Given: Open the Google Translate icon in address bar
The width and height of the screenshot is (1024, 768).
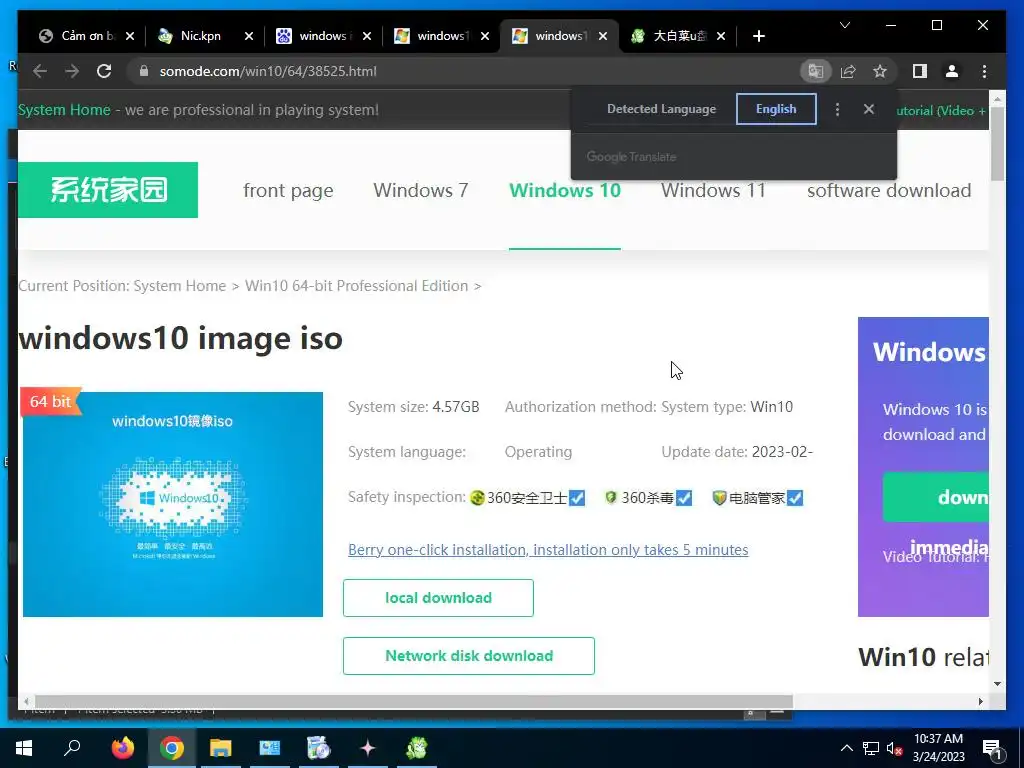Looking at the screenshot, I should click(816, 71).
